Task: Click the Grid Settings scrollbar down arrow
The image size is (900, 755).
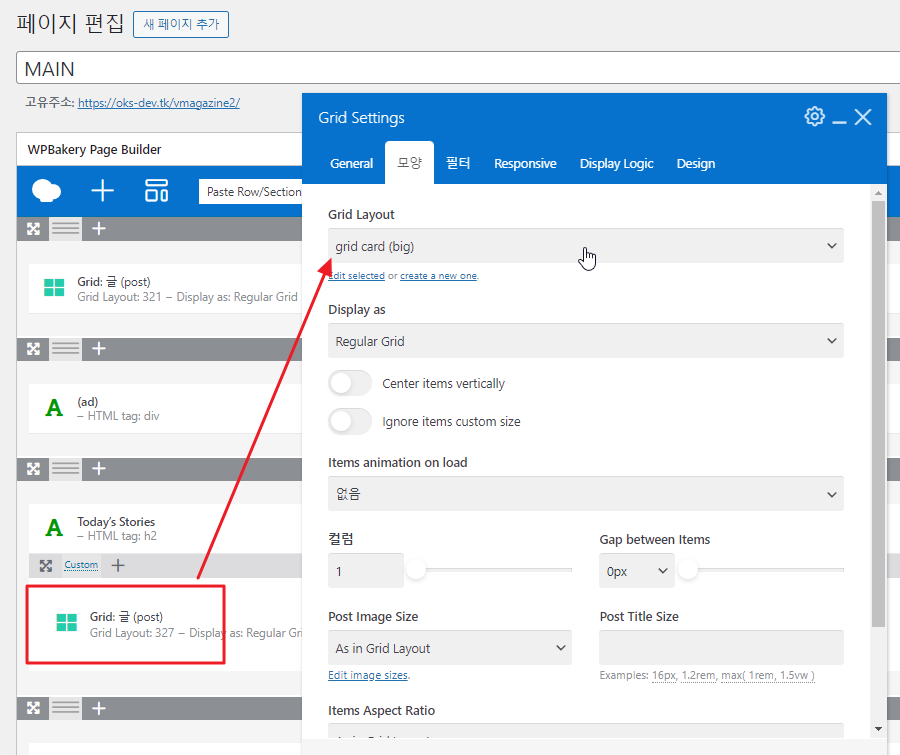Action: click(878, 729)
